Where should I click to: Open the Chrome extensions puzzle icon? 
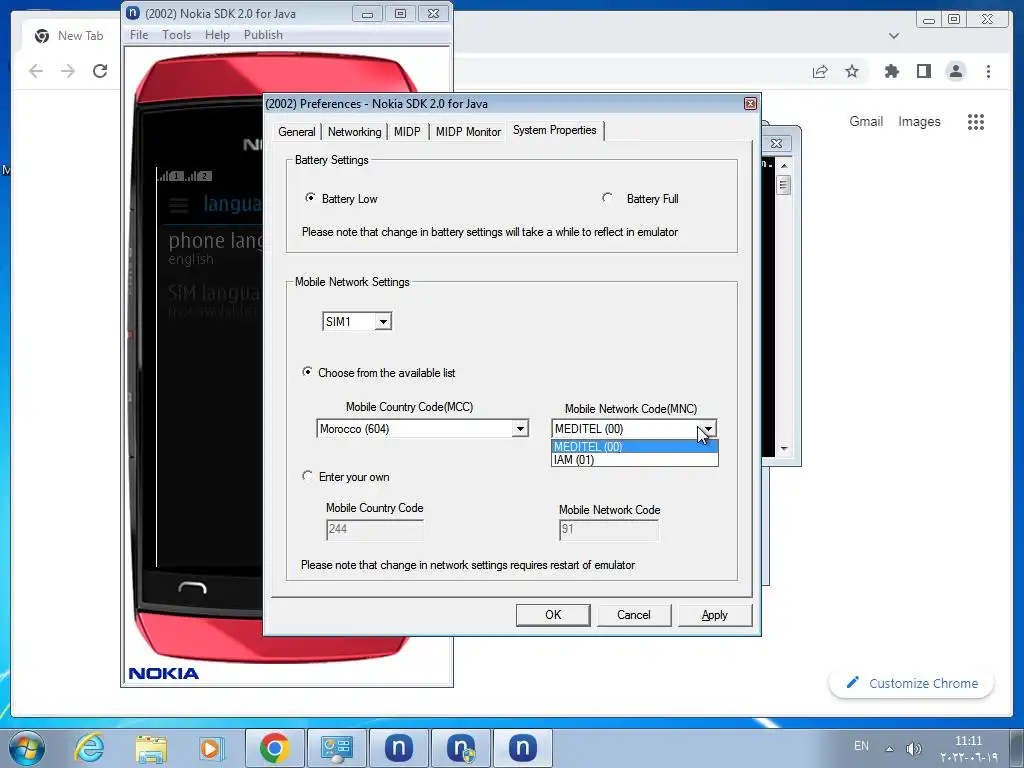[891, 71]
